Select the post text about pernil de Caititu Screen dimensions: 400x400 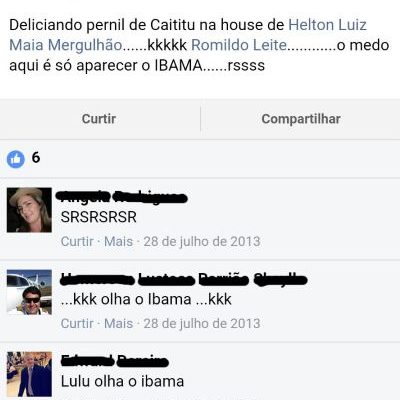199,45
